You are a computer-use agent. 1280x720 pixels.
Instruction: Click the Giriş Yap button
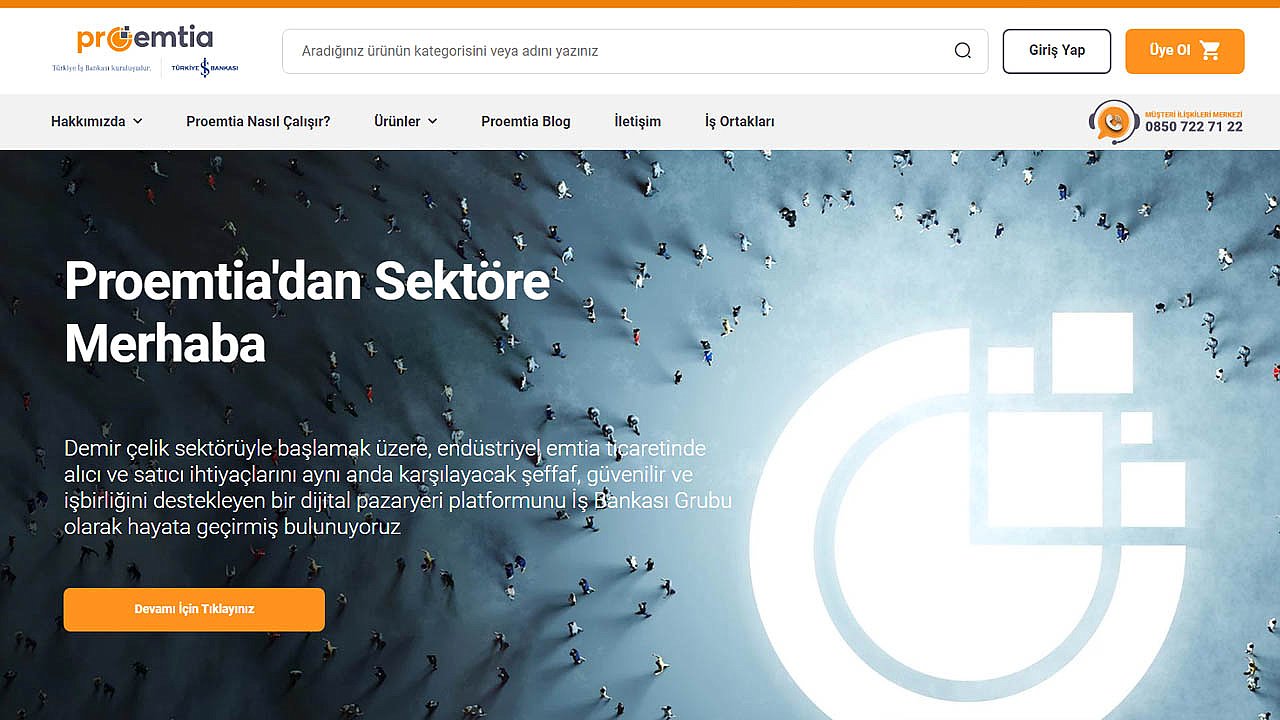(1057, 51)
